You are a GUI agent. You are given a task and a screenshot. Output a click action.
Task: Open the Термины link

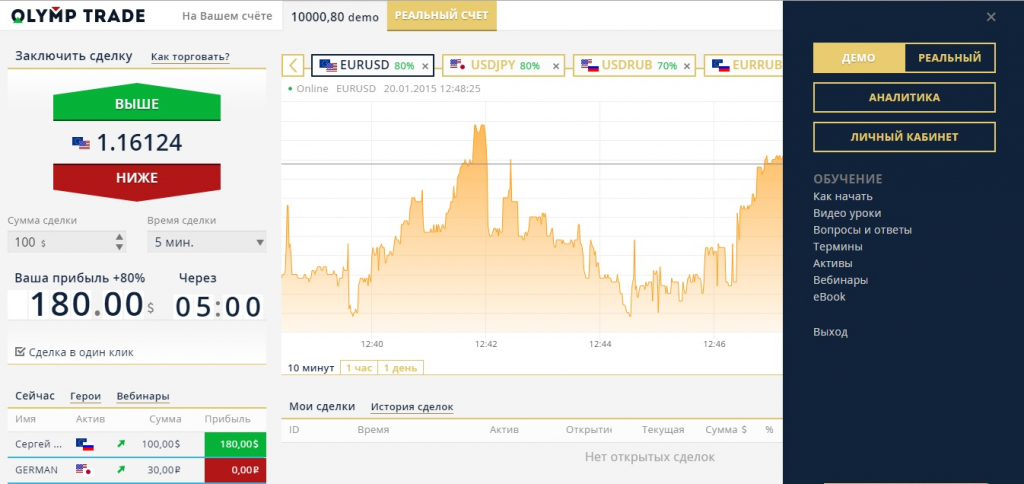[x=838, y=247]
